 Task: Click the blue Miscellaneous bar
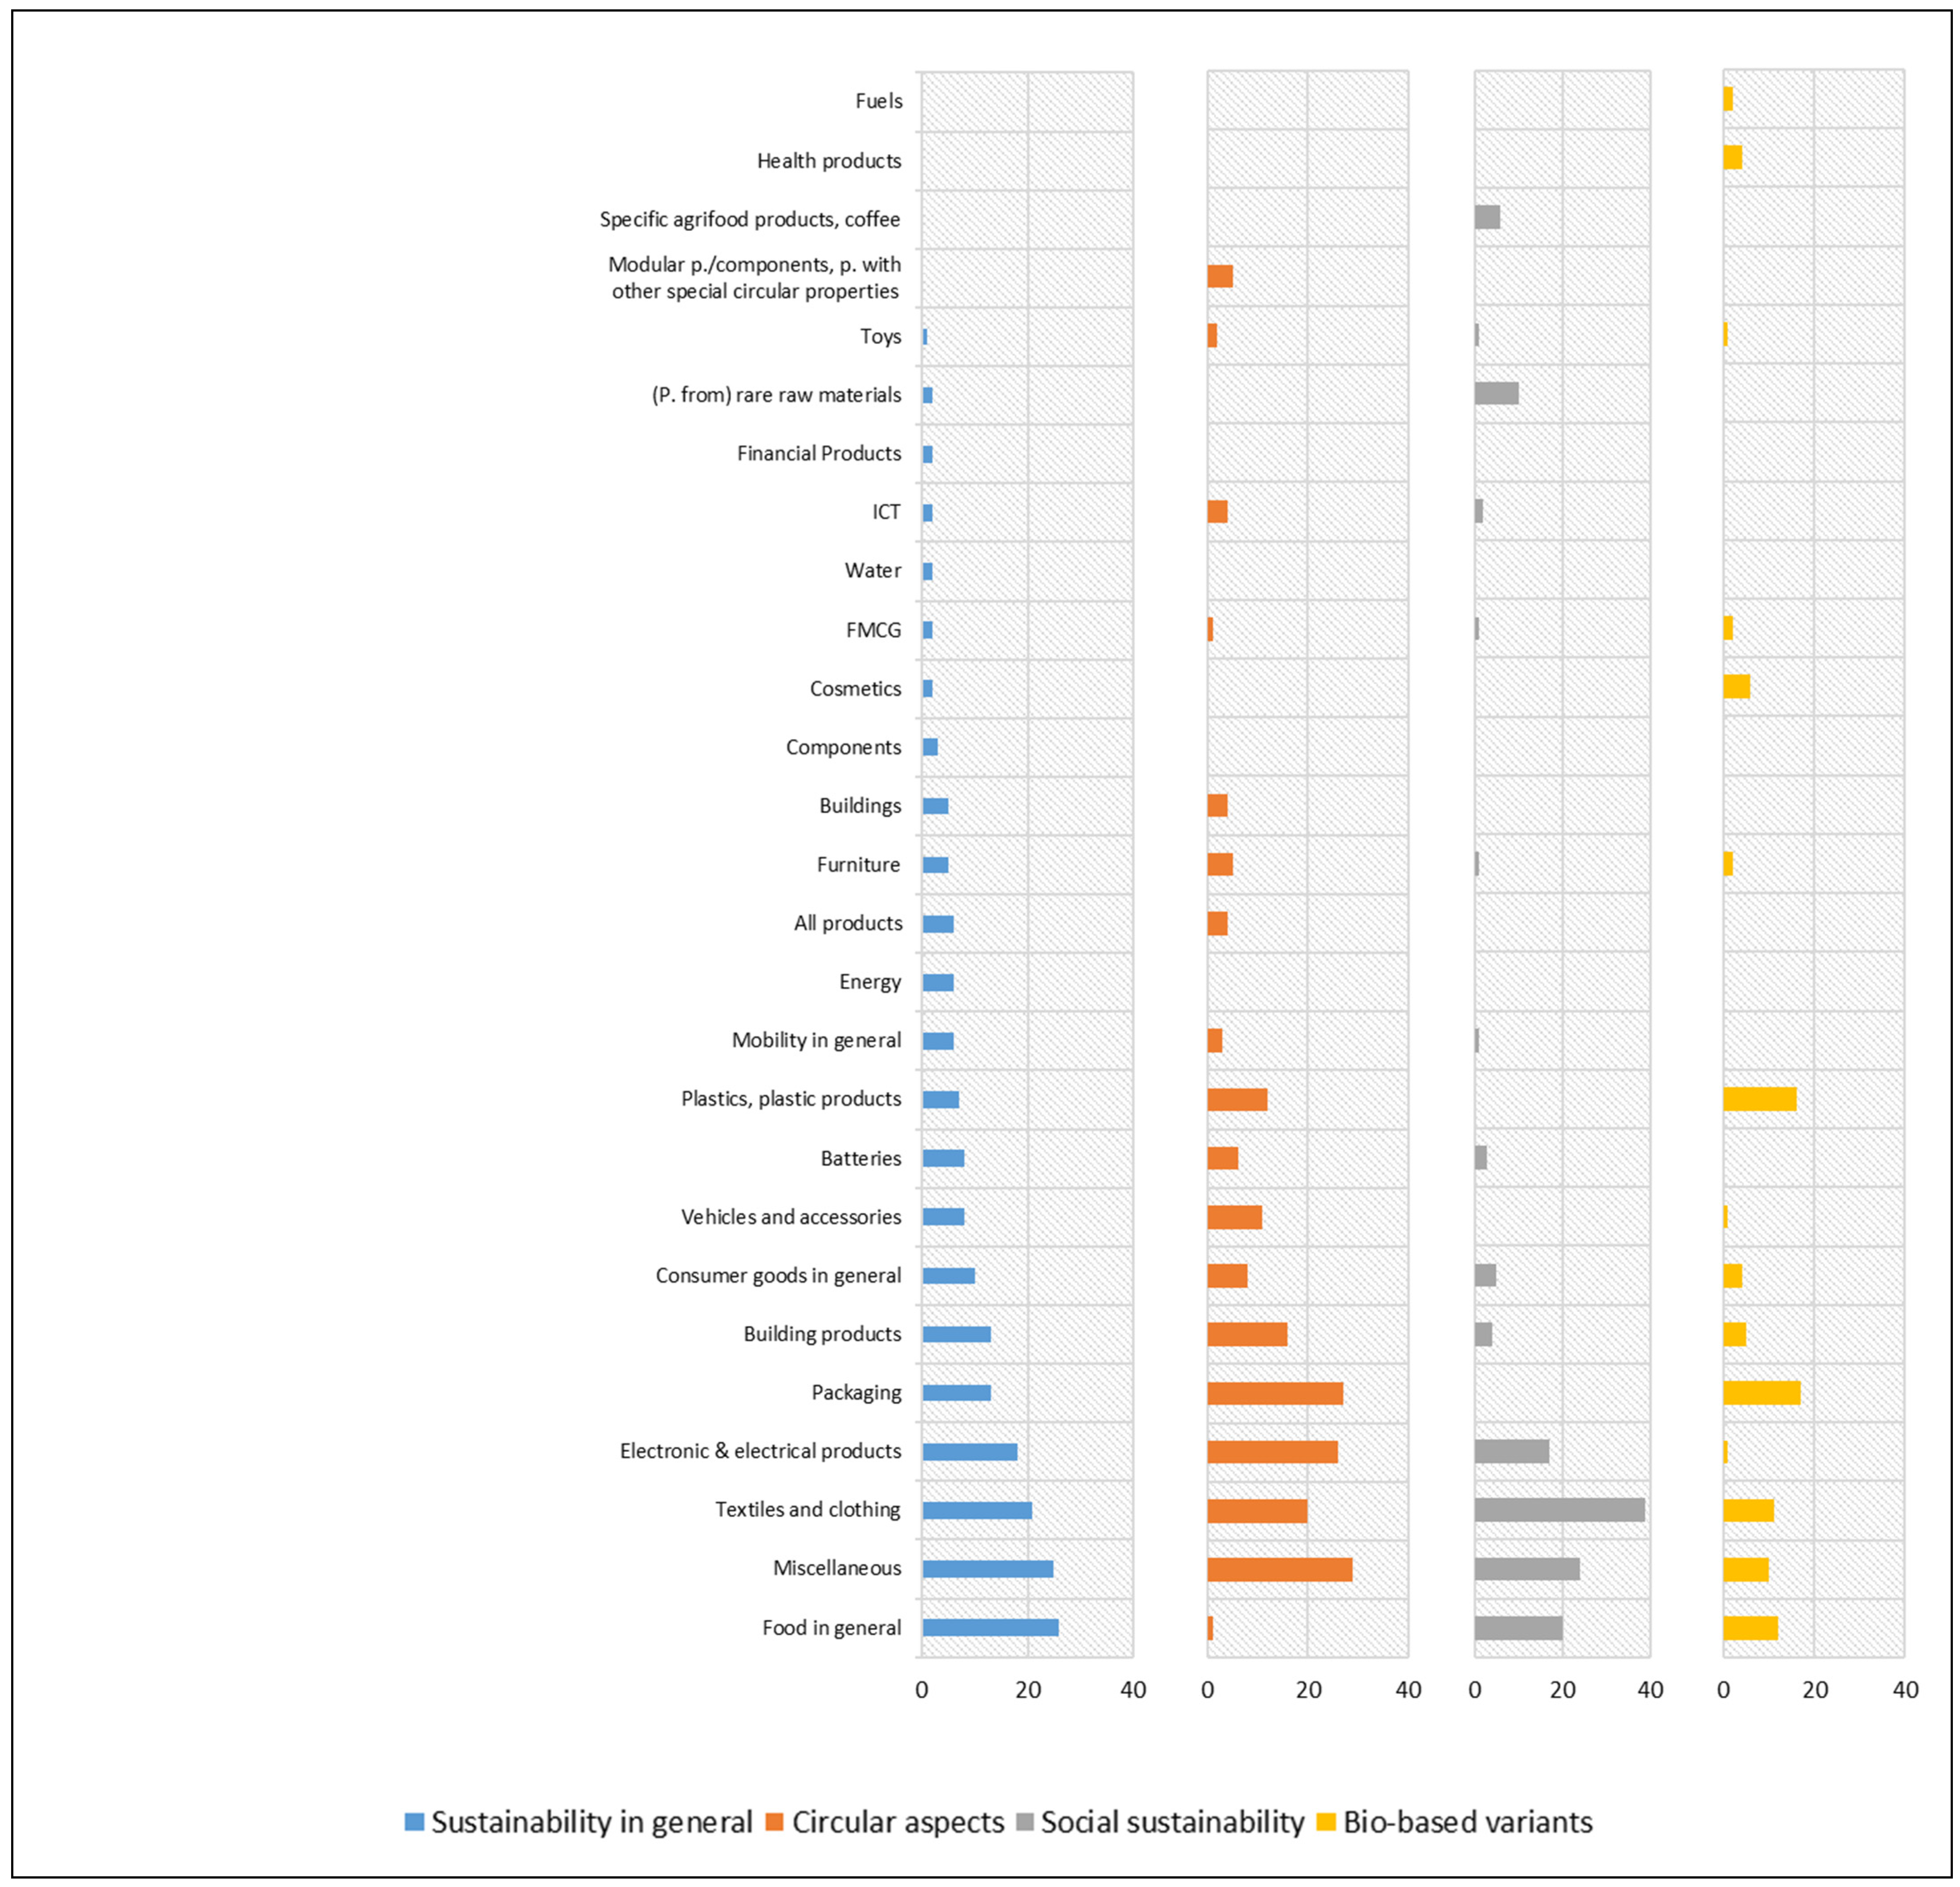click(x=987, y=1569)
